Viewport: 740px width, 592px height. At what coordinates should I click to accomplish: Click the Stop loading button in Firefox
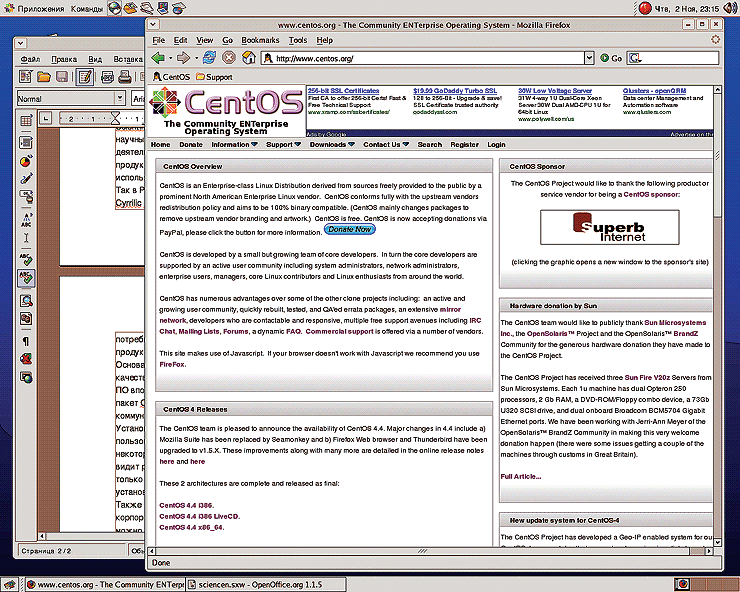click(229, 58)
